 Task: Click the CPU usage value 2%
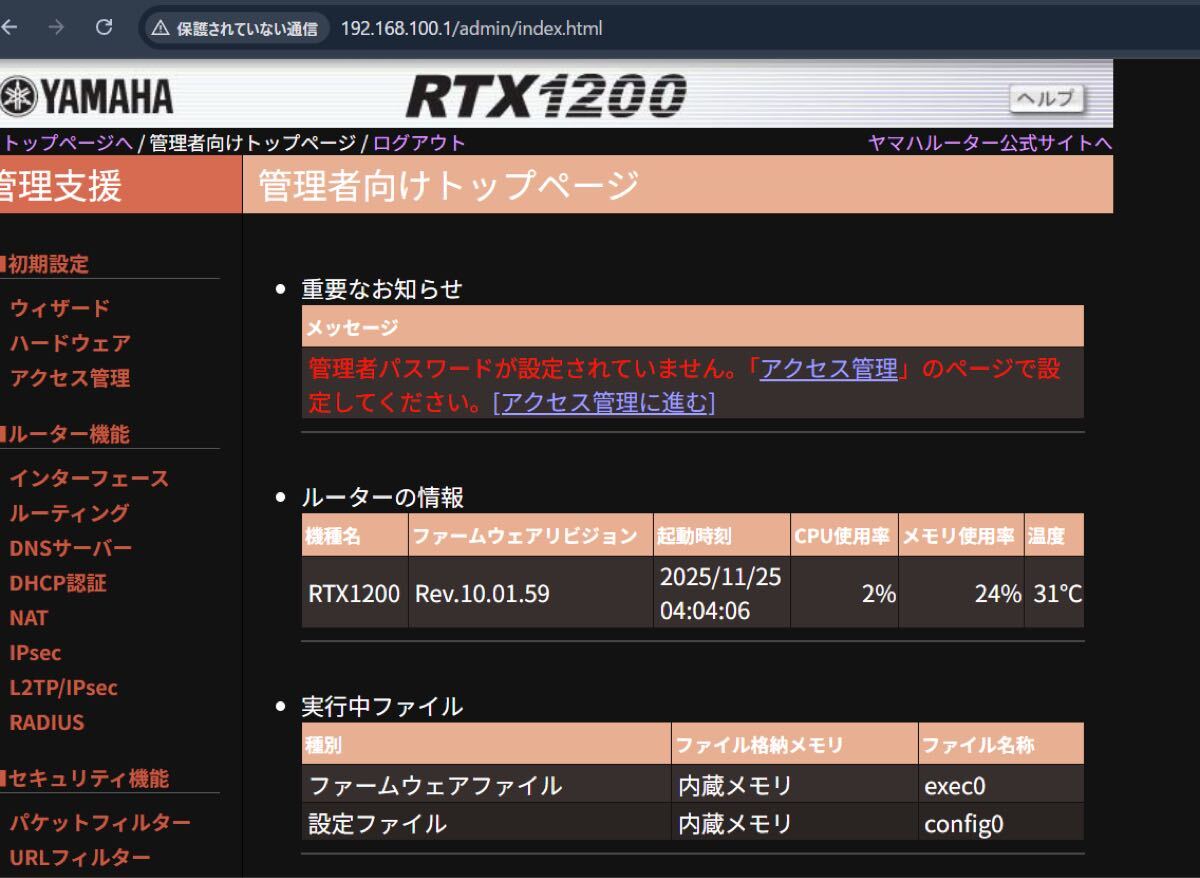tap(879, 593)
